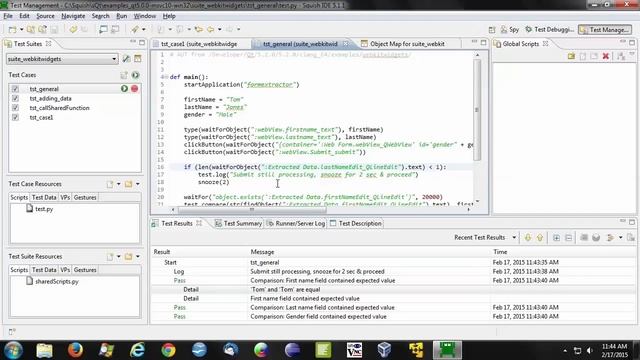Click the Squish IDE taskbar icon
This screenshot has height=360, width=640.
pos(447,350)
